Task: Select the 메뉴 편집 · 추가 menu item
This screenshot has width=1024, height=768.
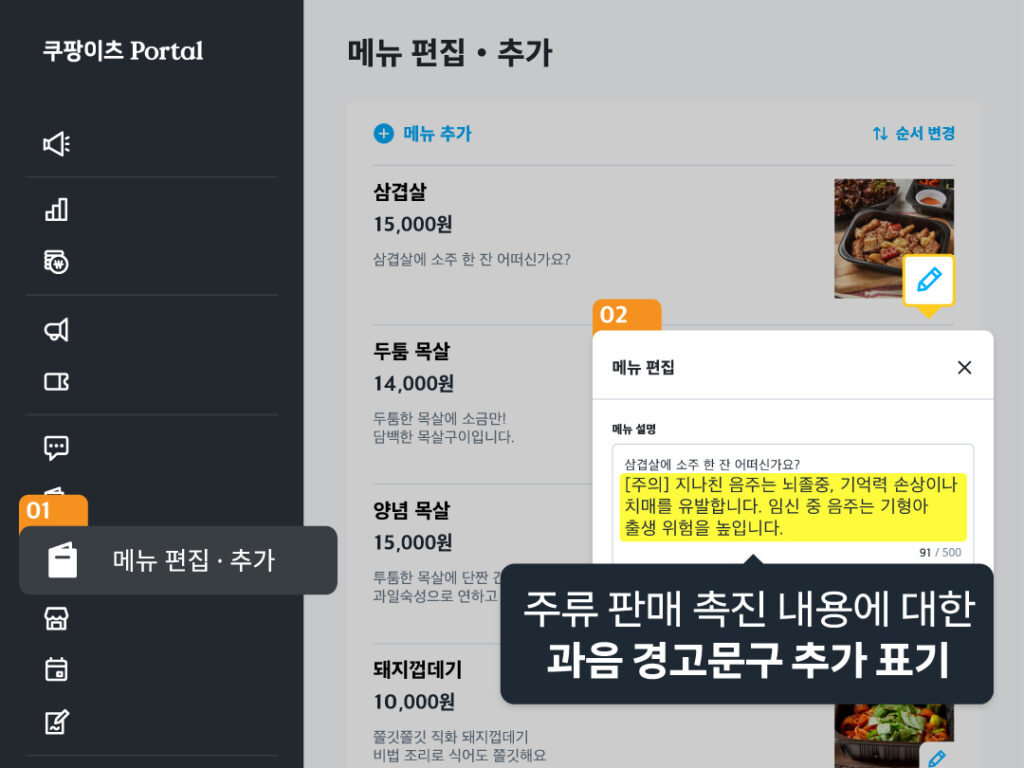Action: pyautogui.click(x=178, y=560)
